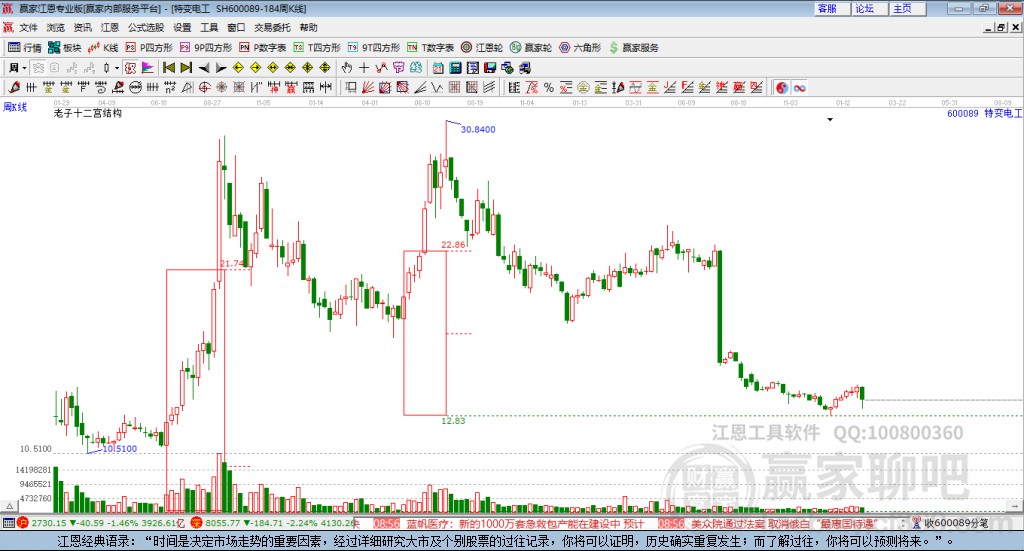The image size is (1024, 551).
Task: Expand the candle style dropdown arrow
Action: click(x=117, y=68)
